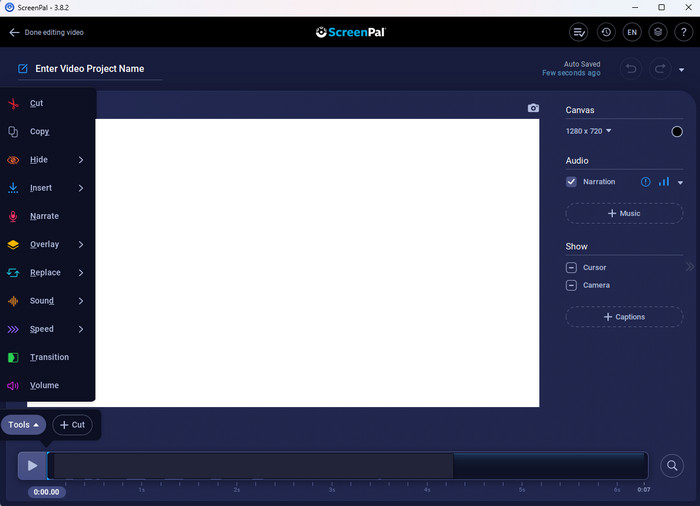Viewport: 700px width, 506px height.
Task: Click the edit pencil icon beside project name
Action: click(x=23, y=68)
